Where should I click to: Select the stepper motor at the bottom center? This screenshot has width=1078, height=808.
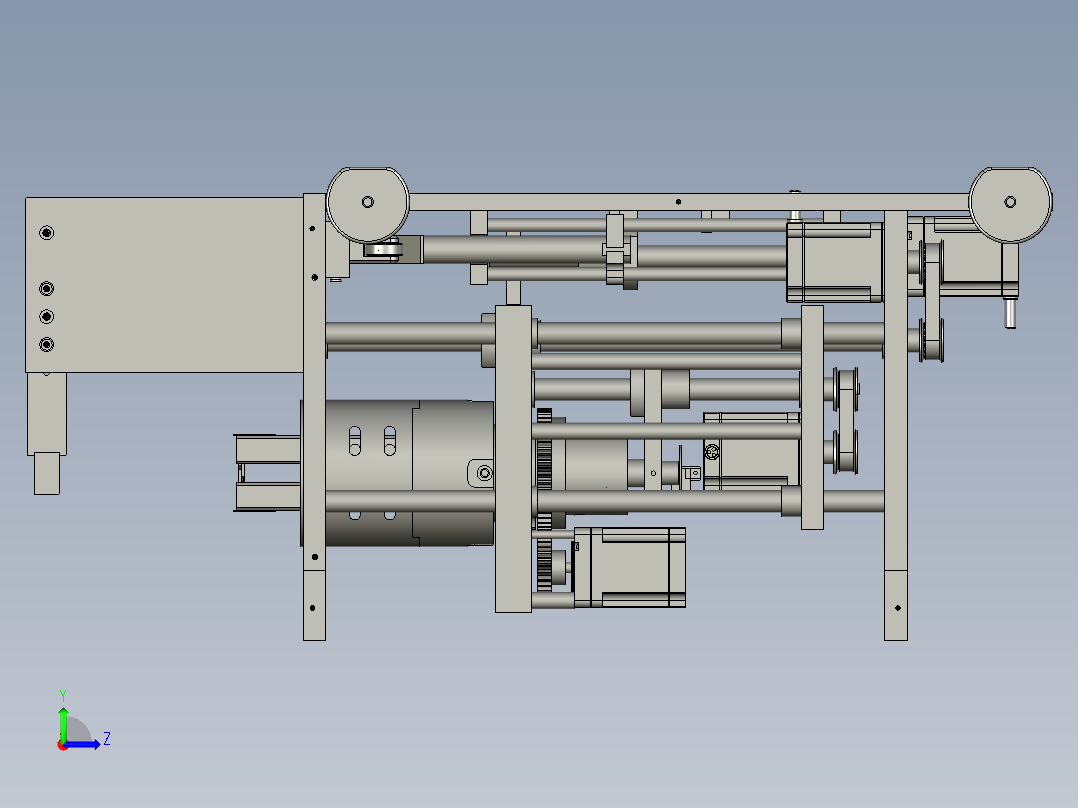click(630, 567)
